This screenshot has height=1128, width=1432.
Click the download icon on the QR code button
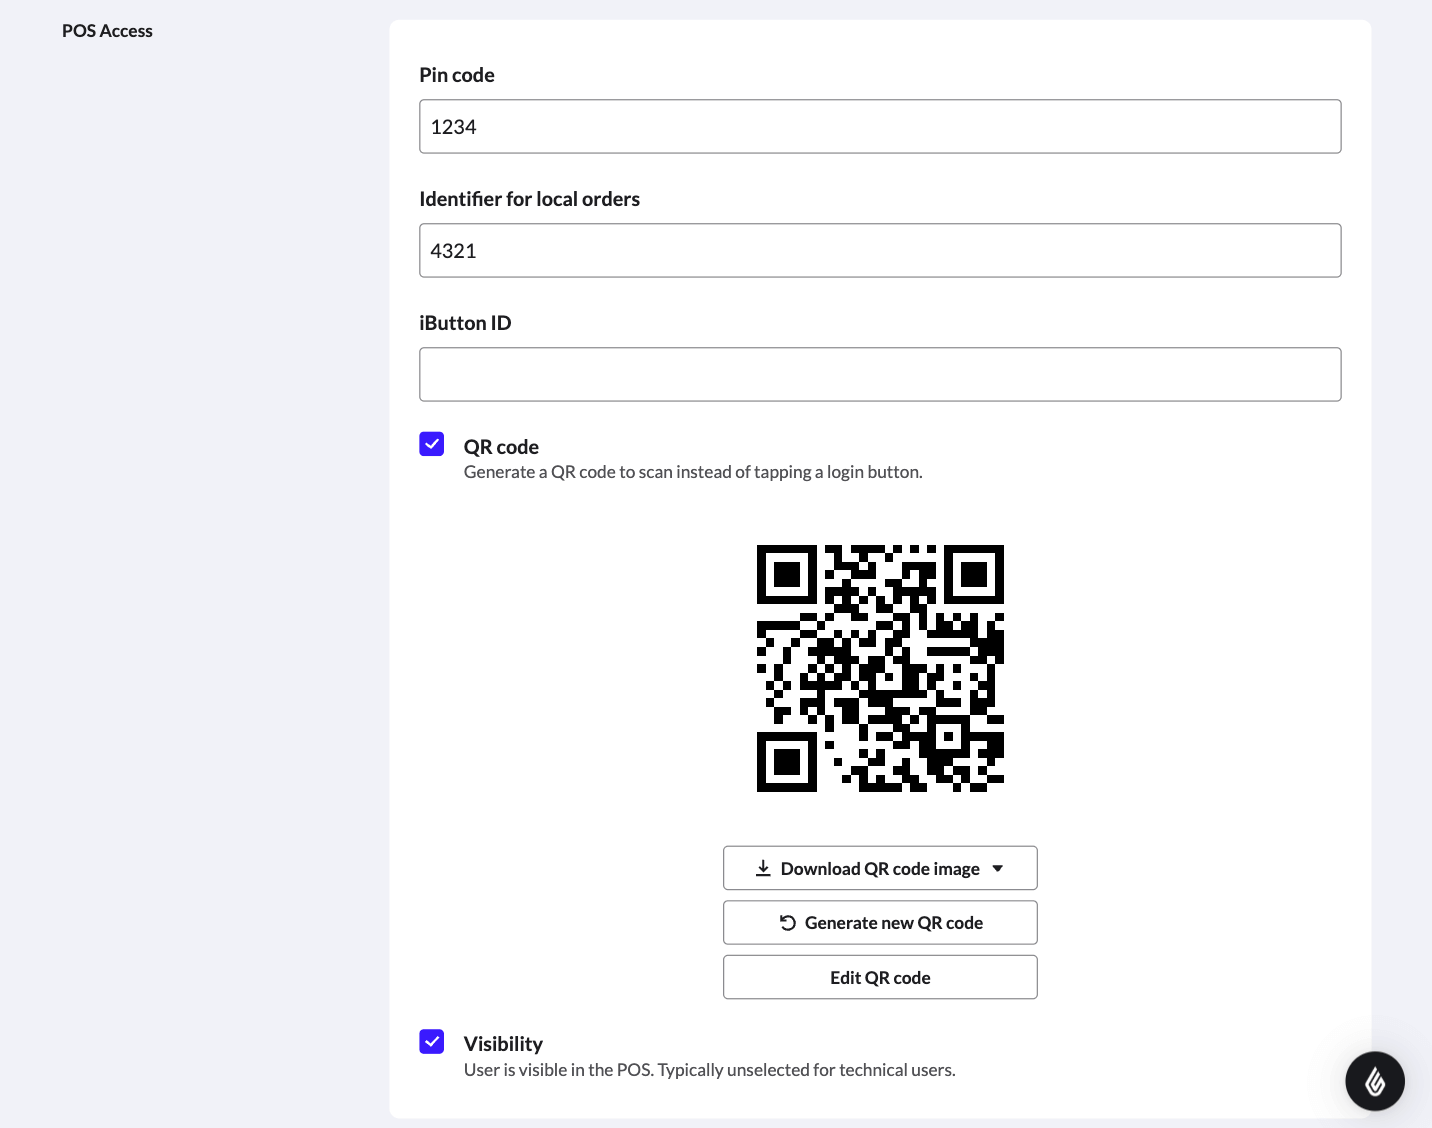(x=763, y=868)
